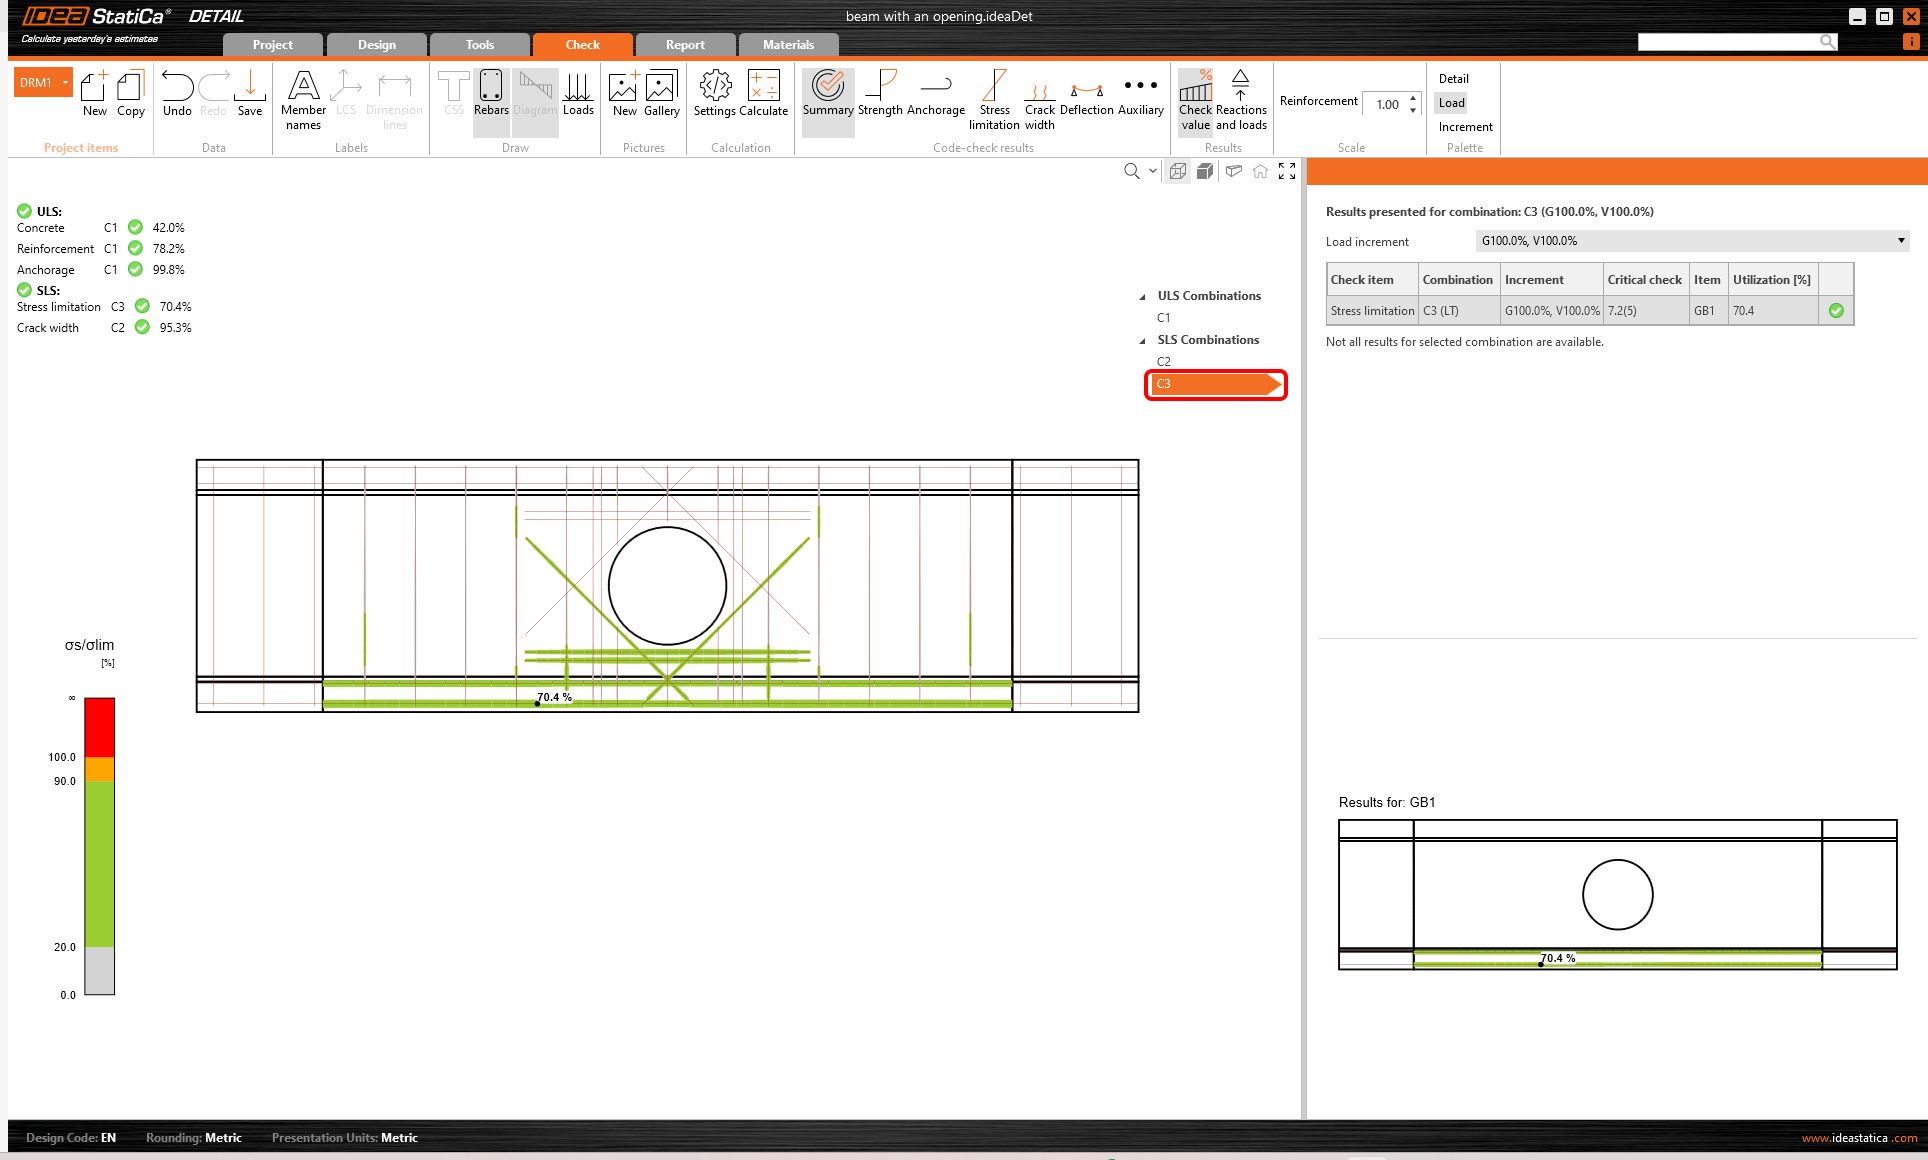Select combination C2 under SLS Combinations
Screen dimensions: 1928x1160
tap(1164, 361)
